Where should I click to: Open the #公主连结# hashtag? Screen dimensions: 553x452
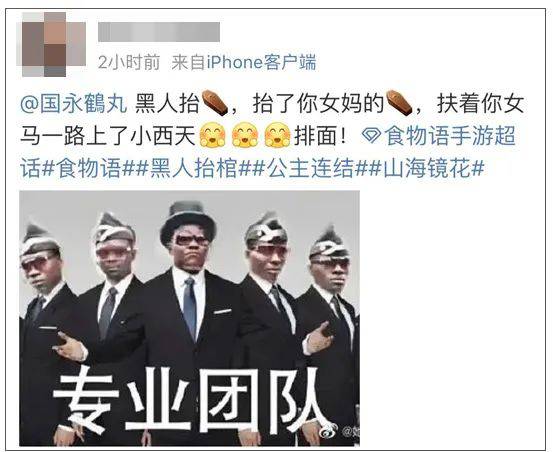[309, 168]
